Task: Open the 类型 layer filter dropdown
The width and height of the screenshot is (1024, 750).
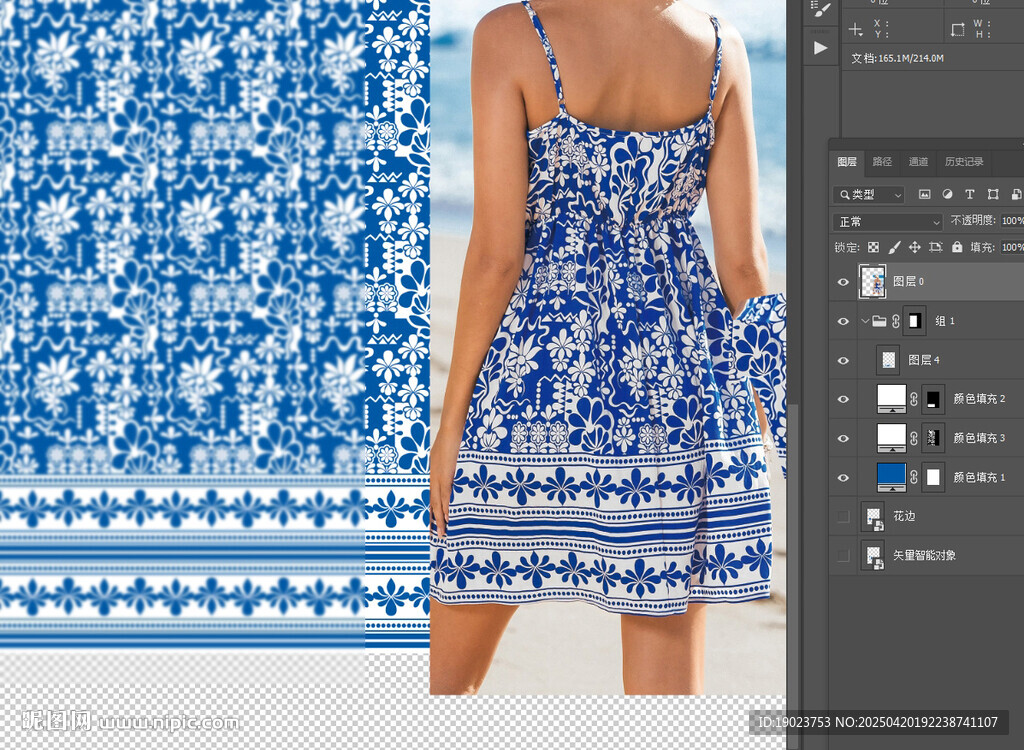Action: point(869,195)
